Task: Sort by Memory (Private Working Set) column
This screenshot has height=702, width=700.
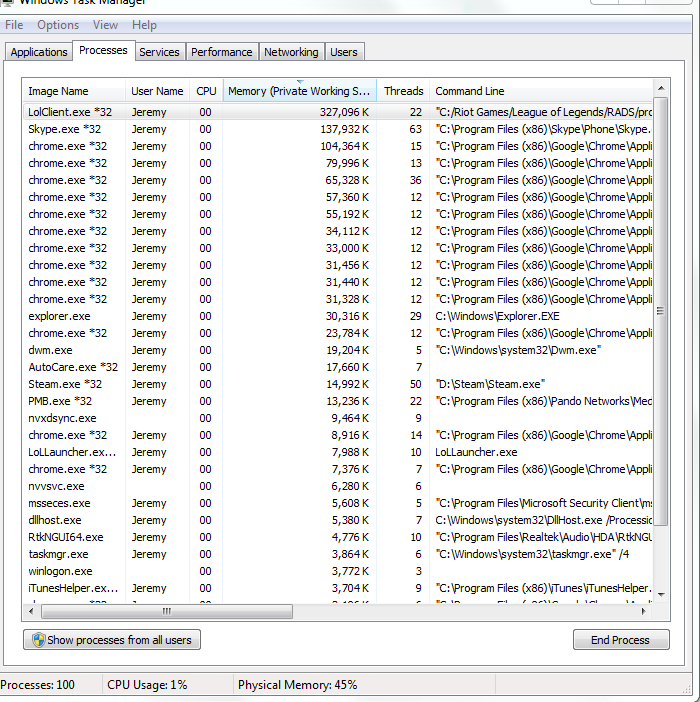Action: click(x=299, y=91)
